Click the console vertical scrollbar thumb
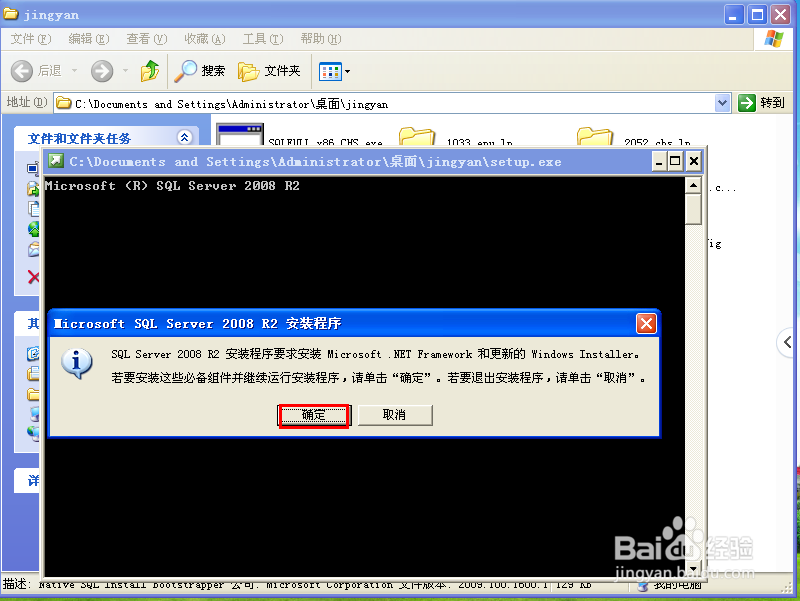The width and height of the screenshot is (800, 601). click(x=693, y=209)
